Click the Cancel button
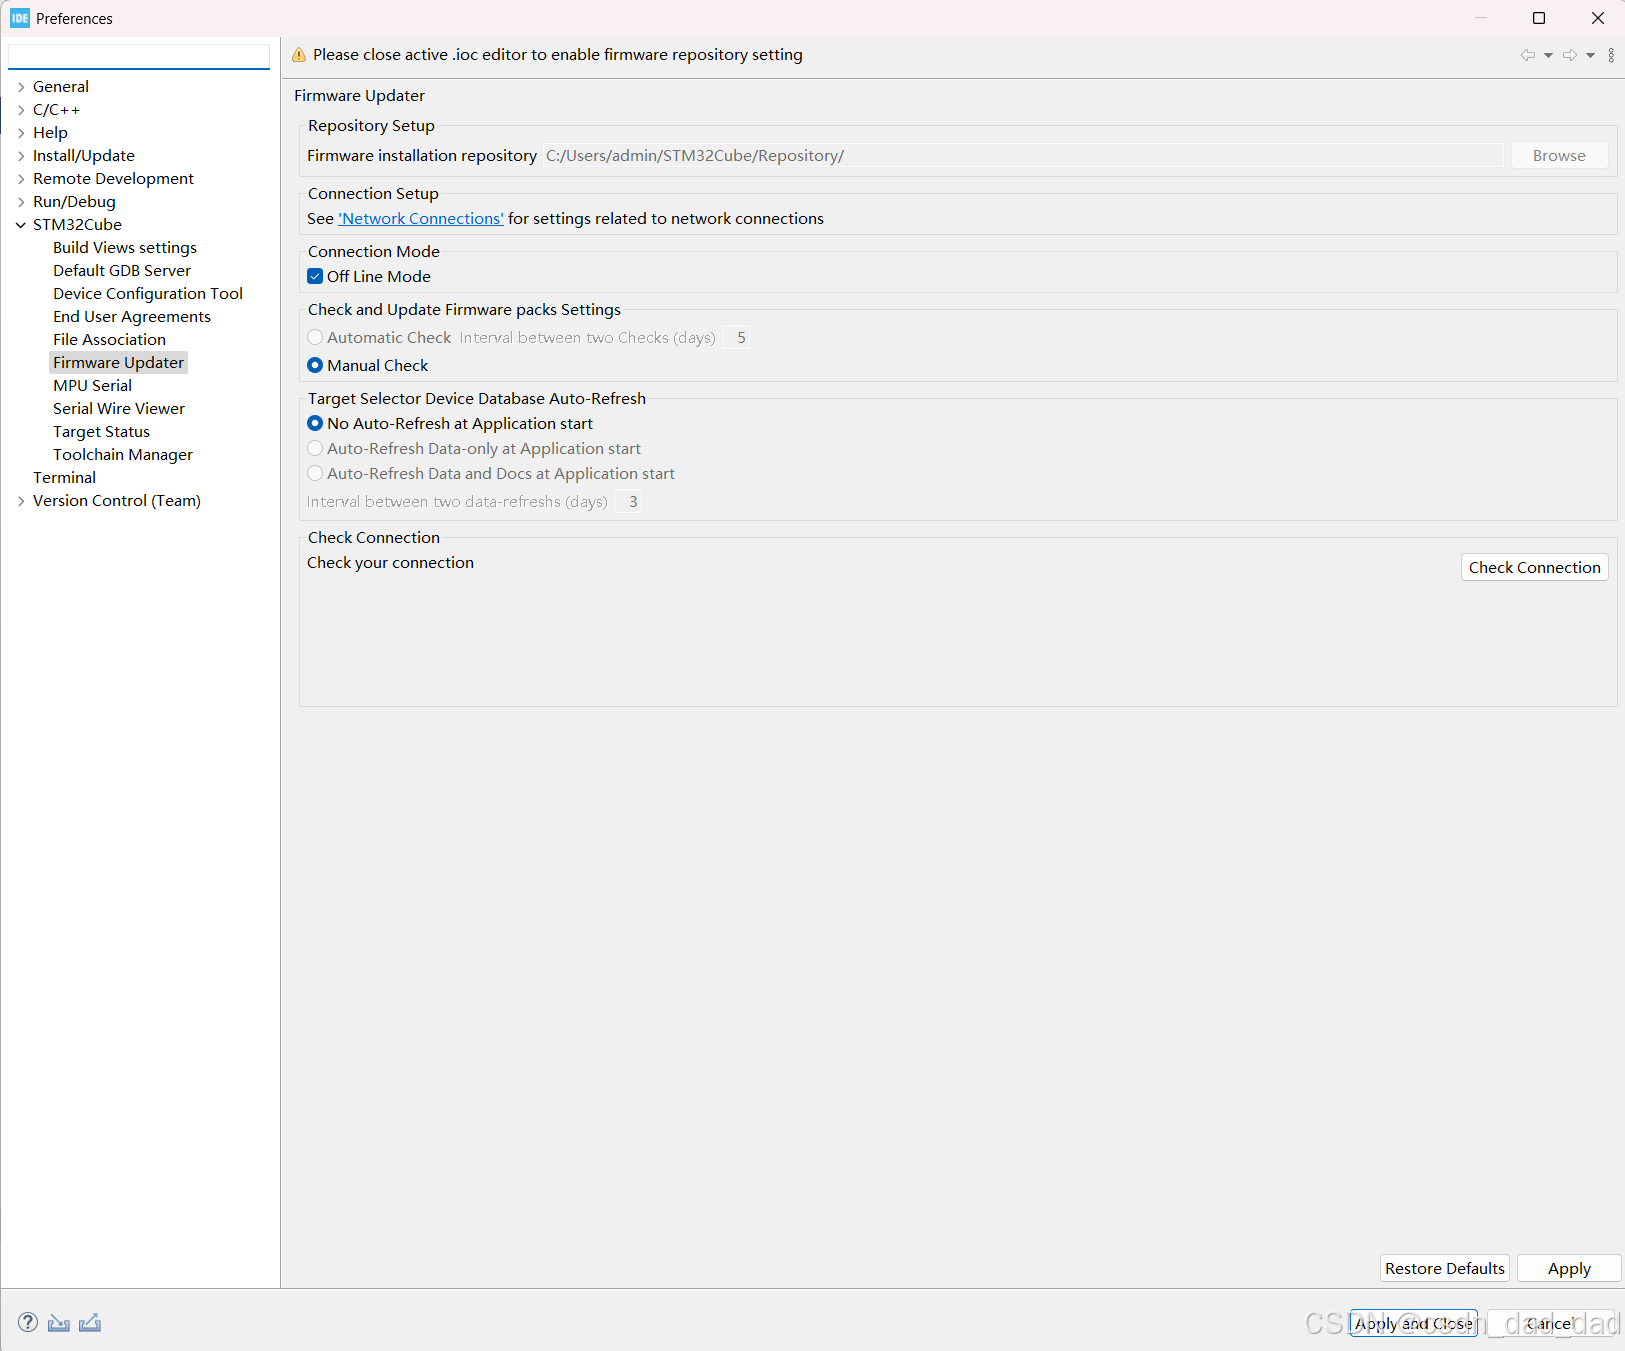The image size is (1625, 1351). pyautogui.click(x=1549, y=1323)
